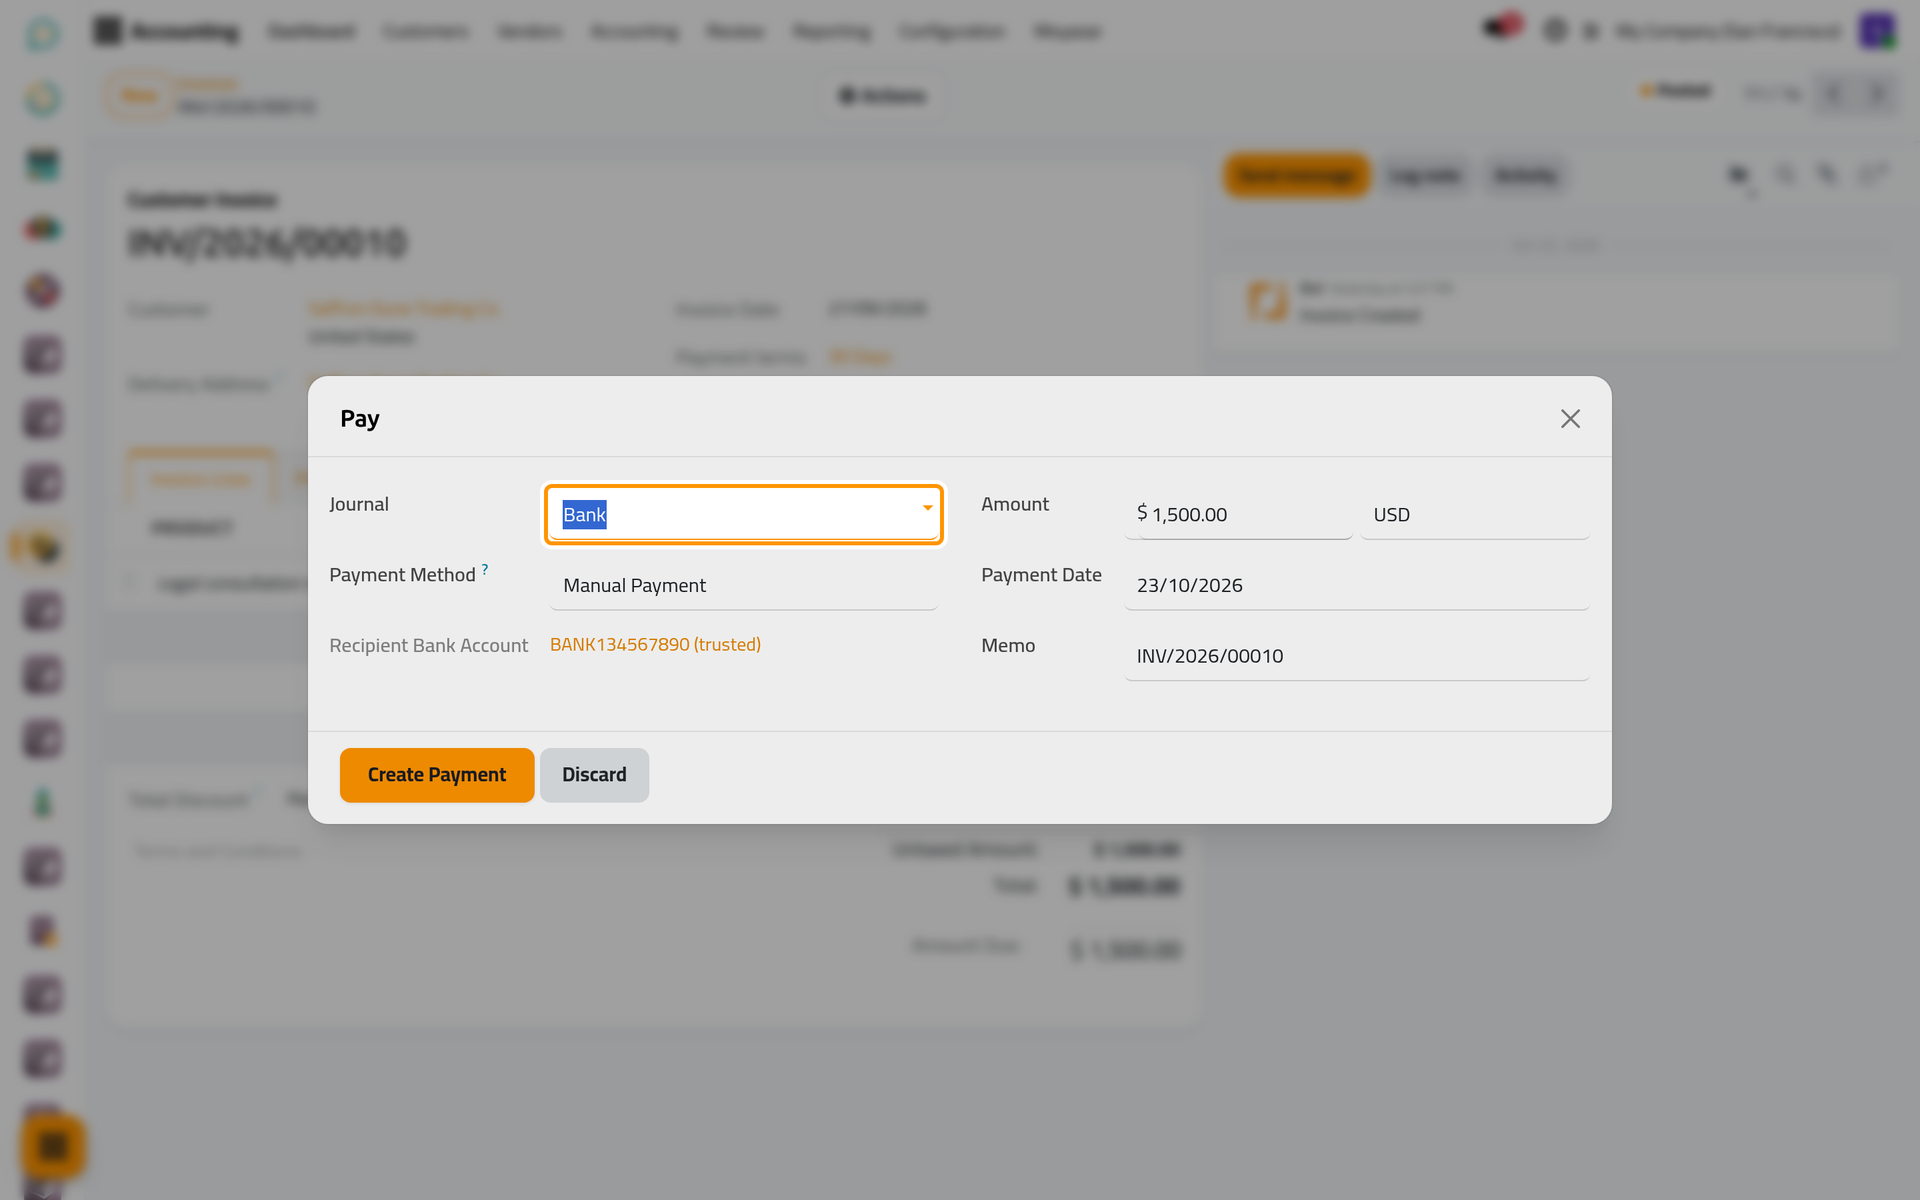Click the Discard button

[594, 775]
